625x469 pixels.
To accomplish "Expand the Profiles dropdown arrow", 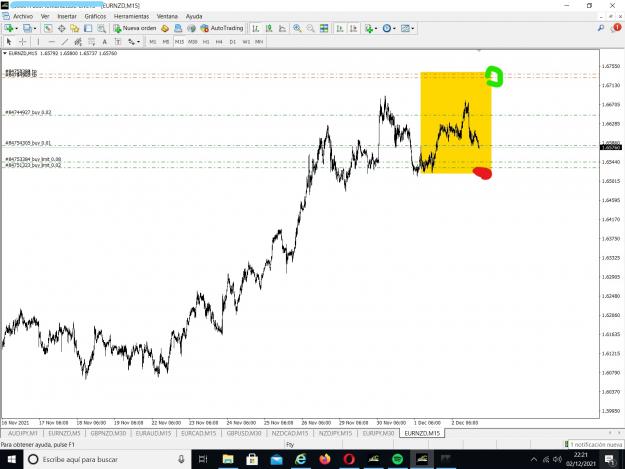I will 35,28.
